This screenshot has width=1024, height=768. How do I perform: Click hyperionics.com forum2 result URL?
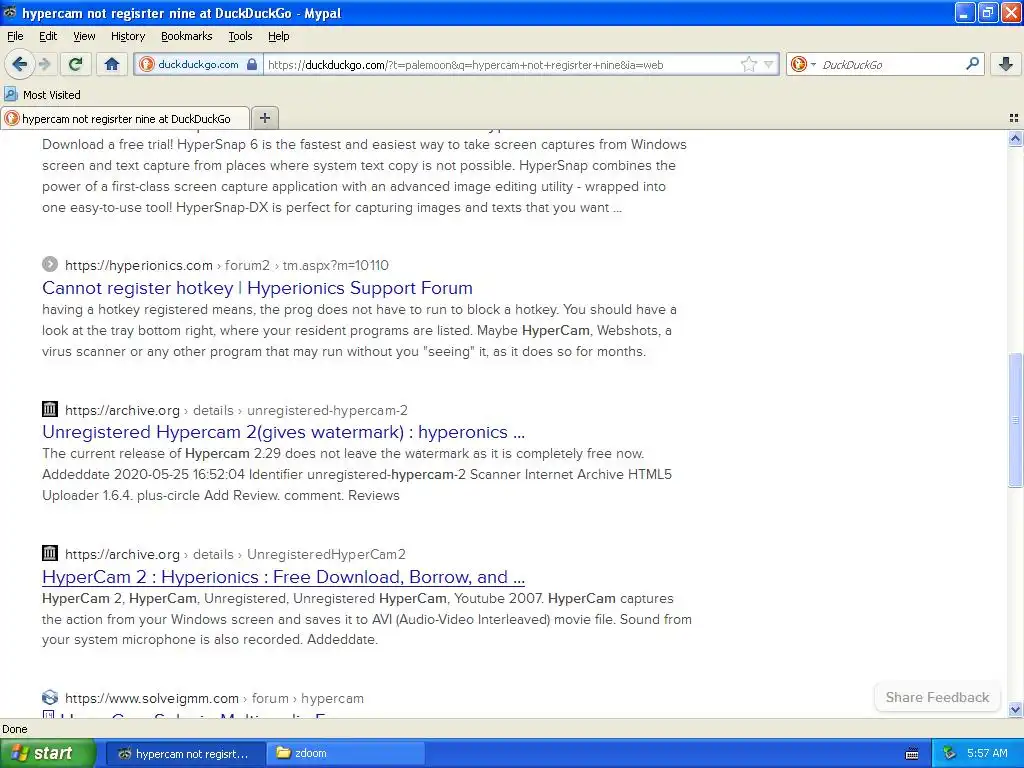227,265
